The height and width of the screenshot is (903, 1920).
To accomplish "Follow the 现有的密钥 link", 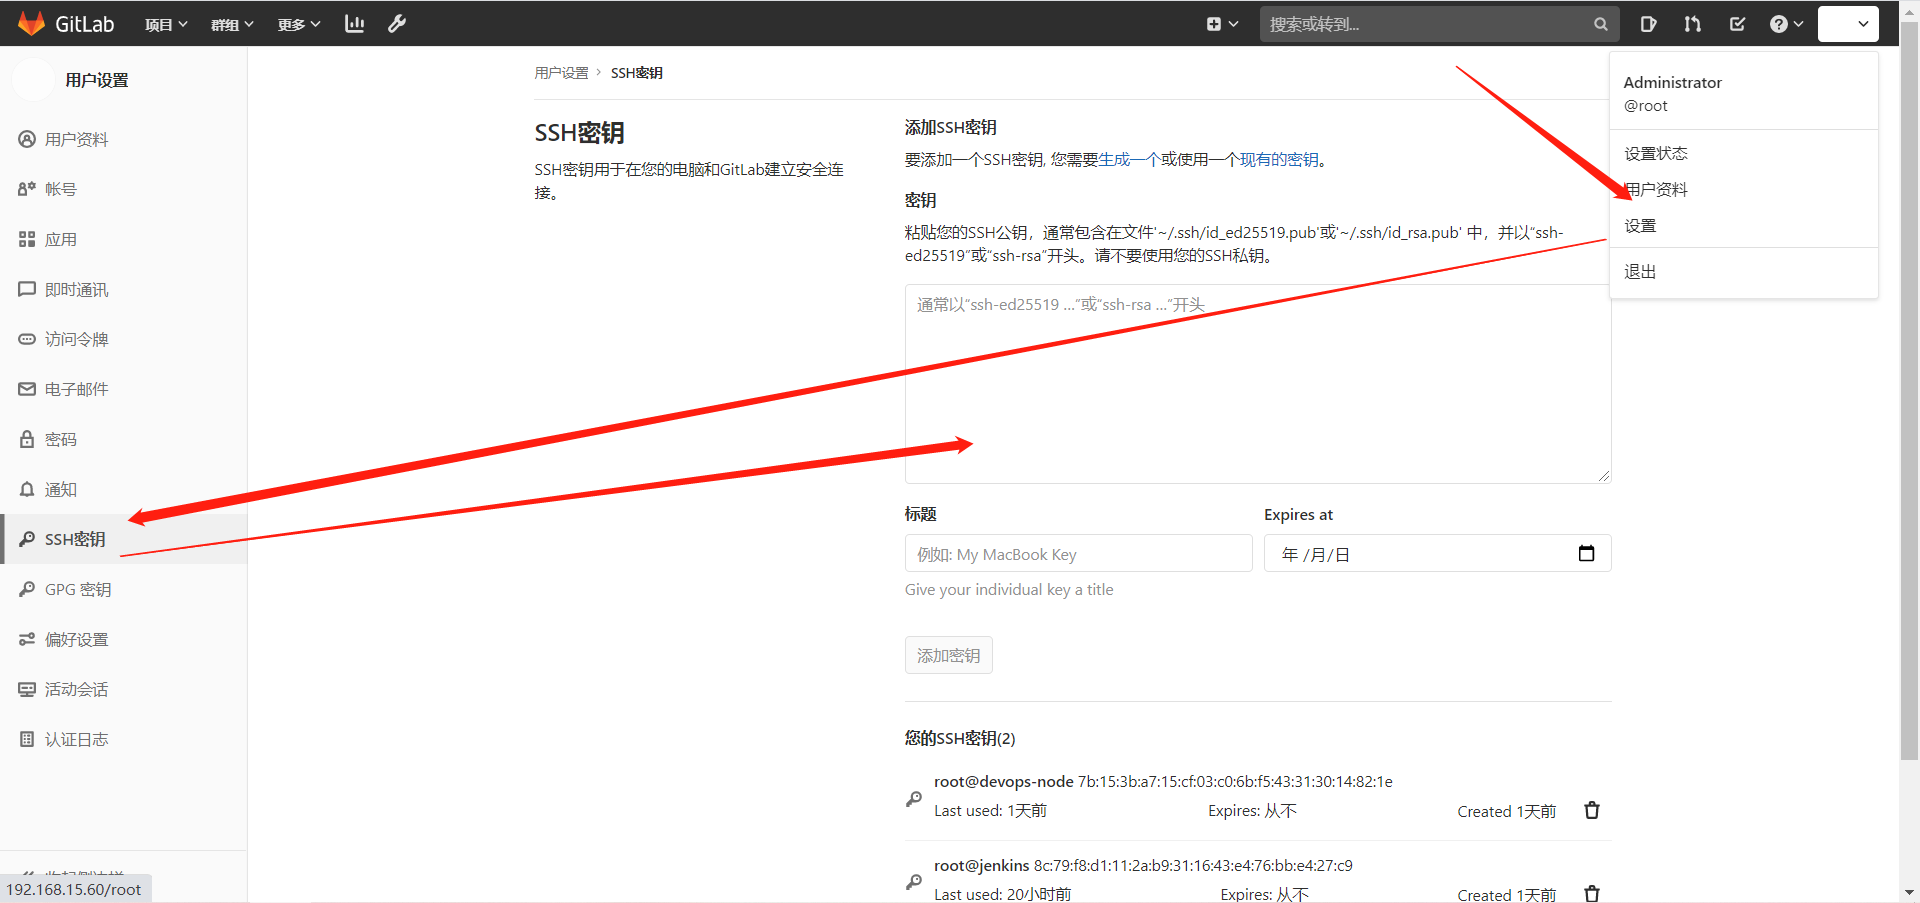I will click(x=1279, y=160).
